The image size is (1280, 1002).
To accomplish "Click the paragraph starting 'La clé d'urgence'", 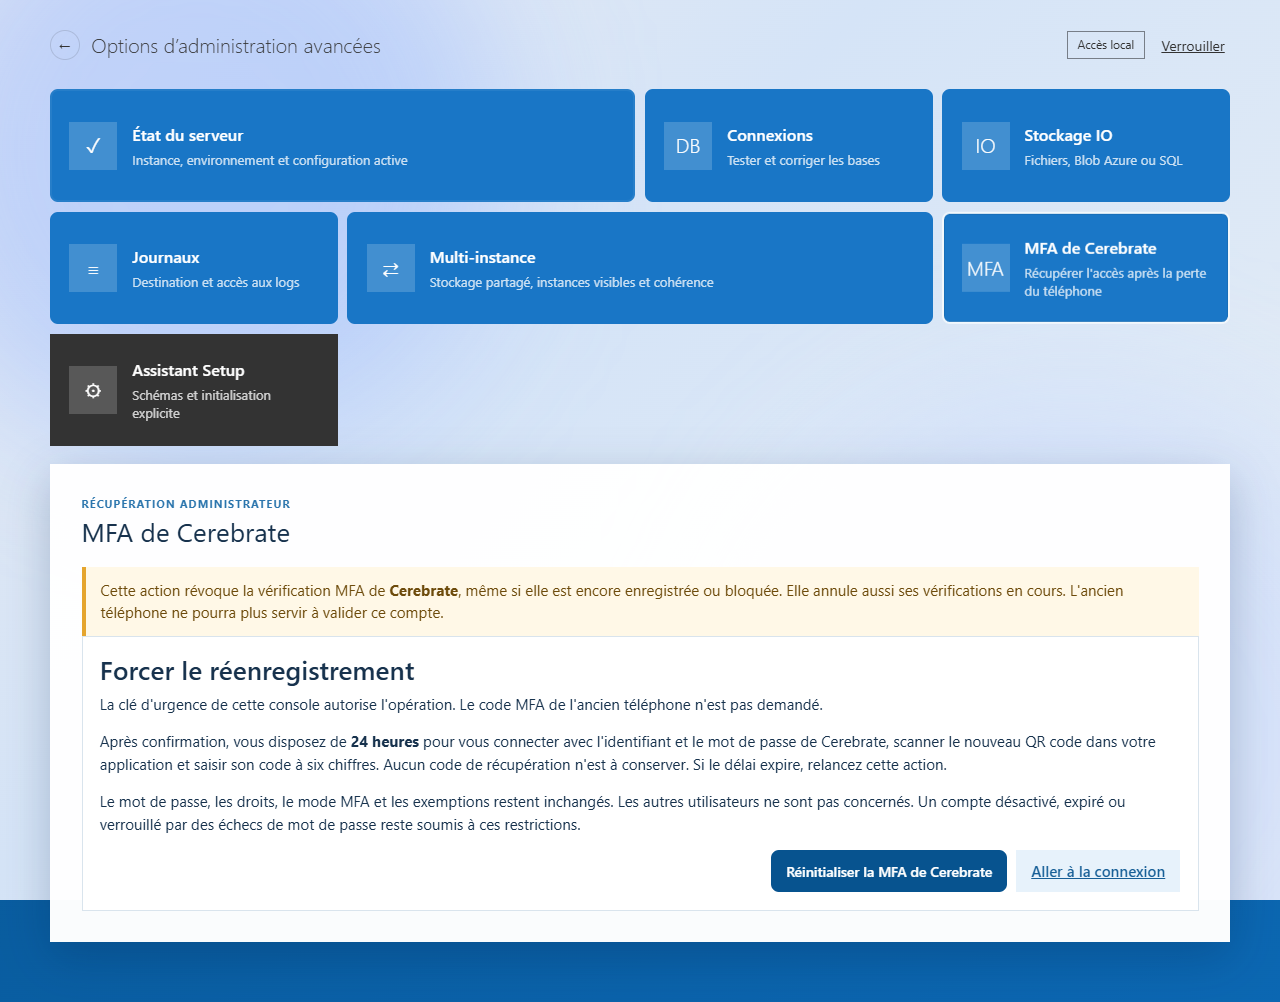I will (x=461, y=705).
